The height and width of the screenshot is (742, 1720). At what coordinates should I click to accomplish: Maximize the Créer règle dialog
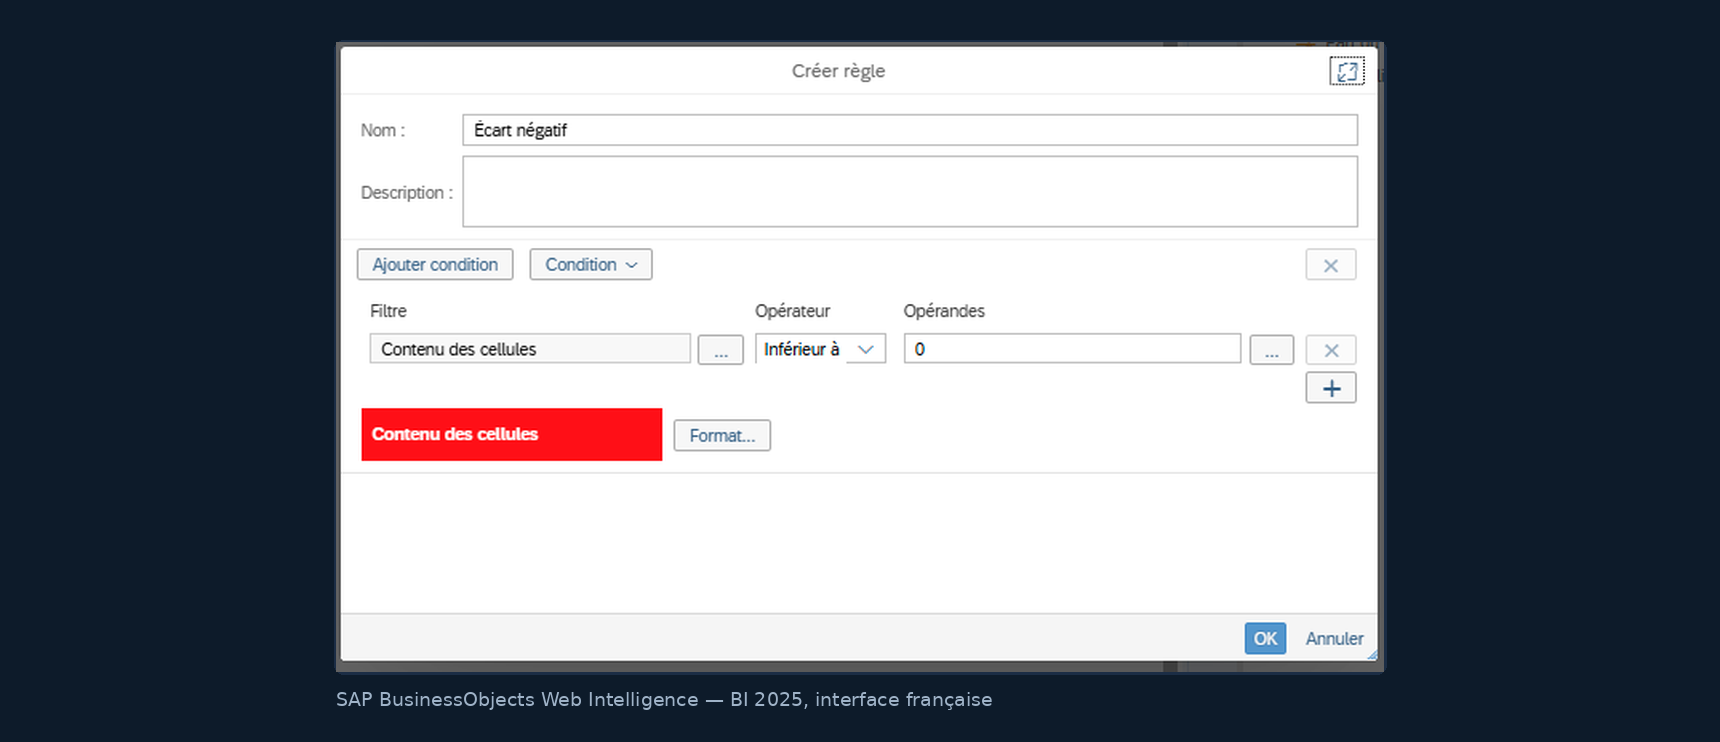(1347, 71)
